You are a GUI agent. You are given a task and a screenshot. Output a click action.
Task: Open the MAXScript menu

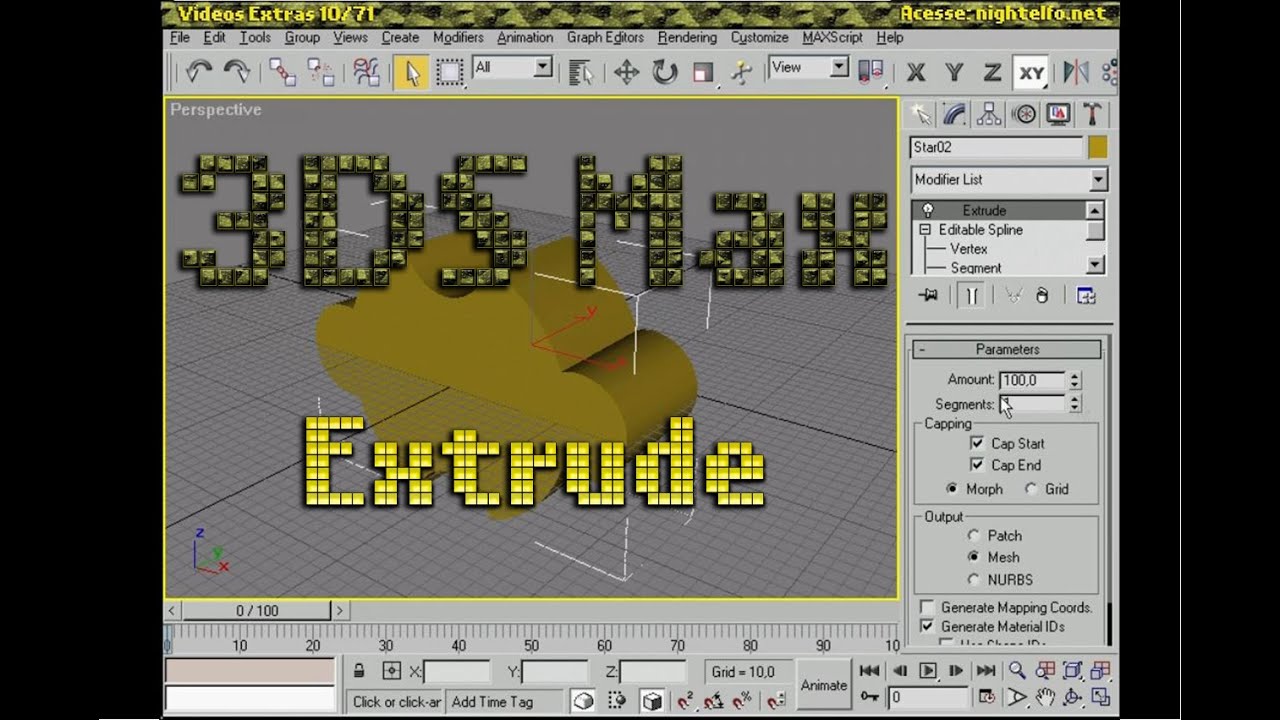(x=832, y=37)
